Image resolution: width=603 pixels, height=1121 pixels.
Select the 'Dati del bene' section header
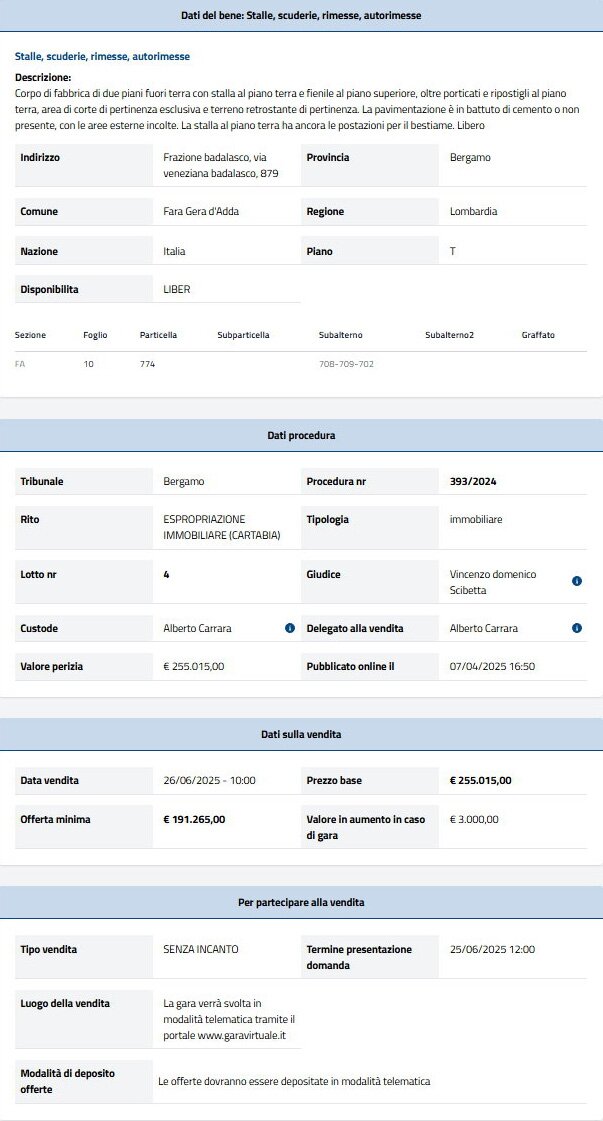click(301, 15)
